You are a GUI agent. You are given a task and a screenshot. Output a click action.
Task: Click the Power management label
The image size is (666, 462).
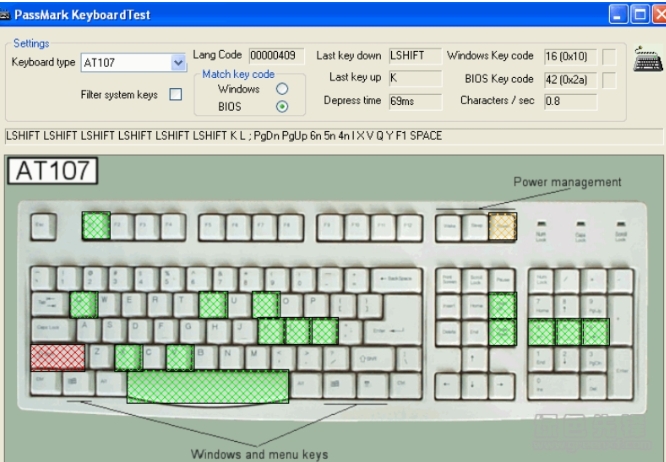[x=567, y=182]
